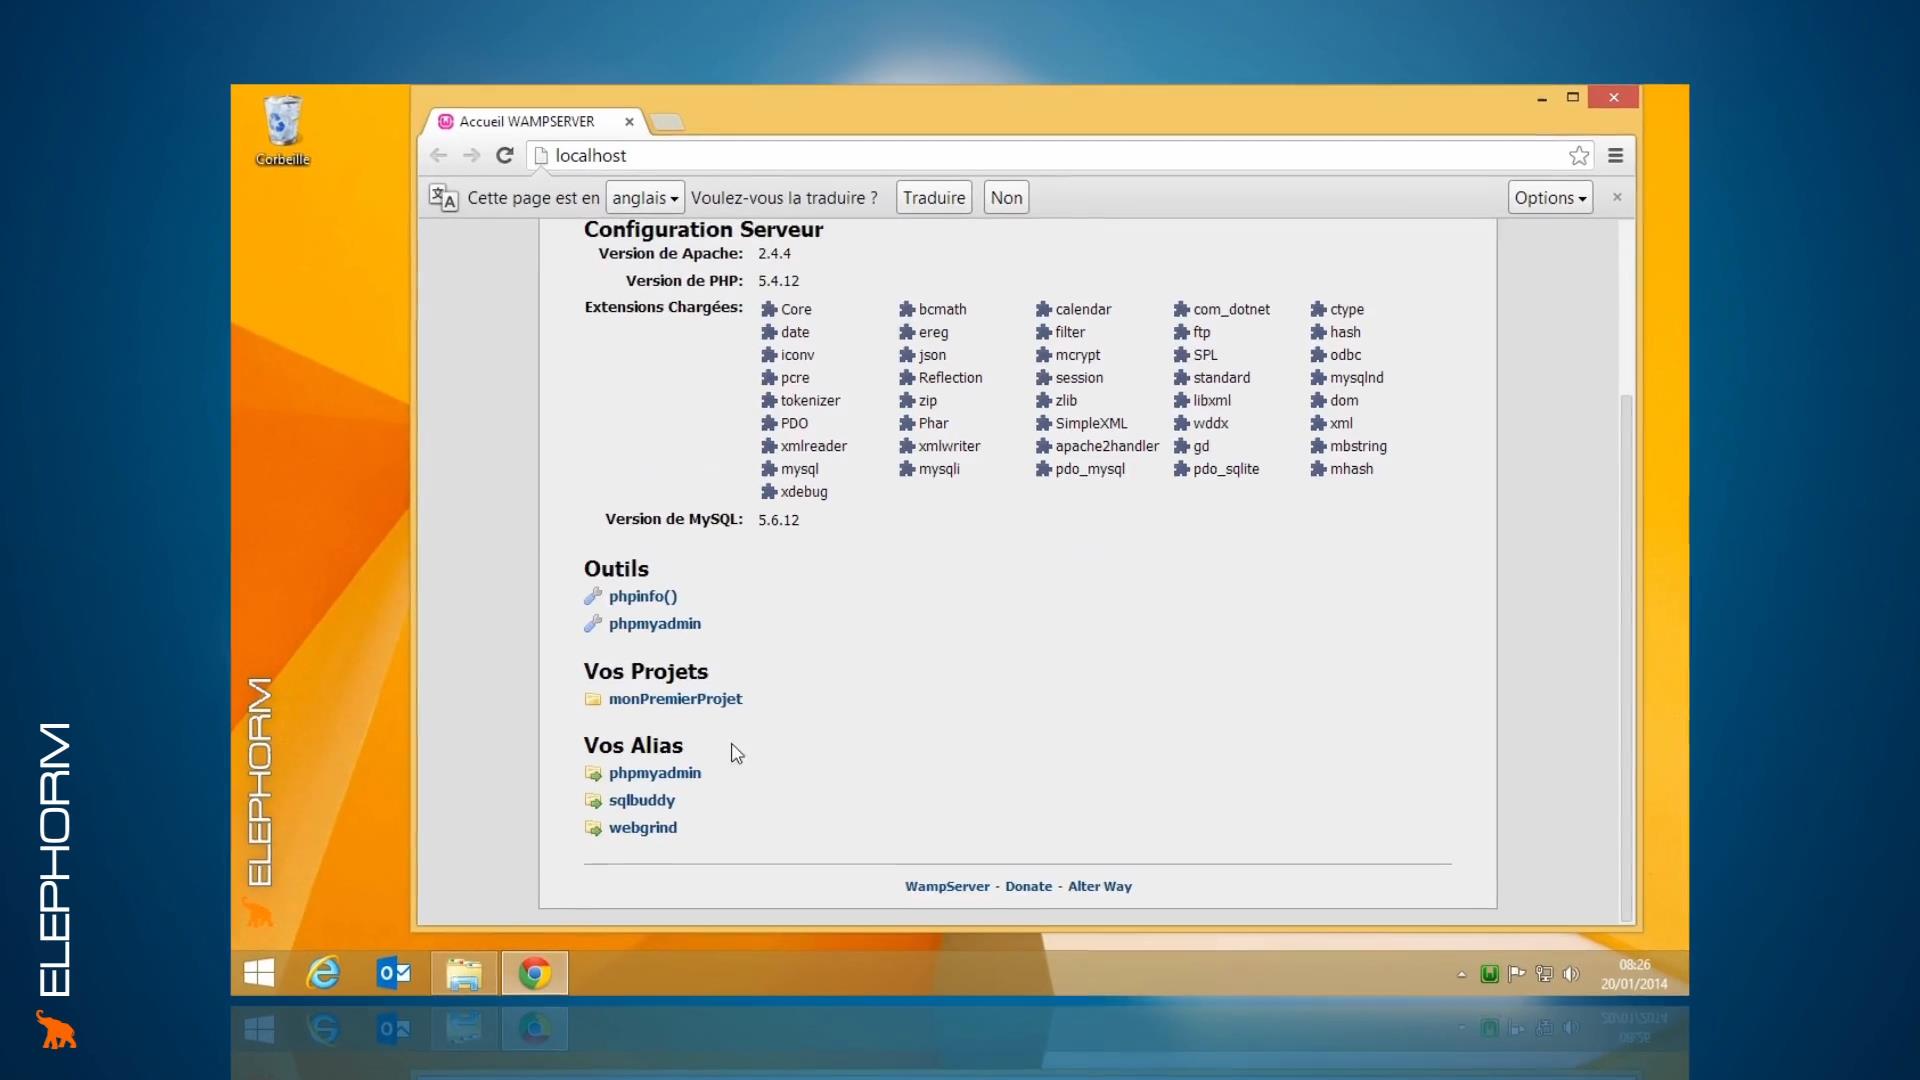
Task: Dismiss translation bar with Non button
Action: pos(1005,197)
